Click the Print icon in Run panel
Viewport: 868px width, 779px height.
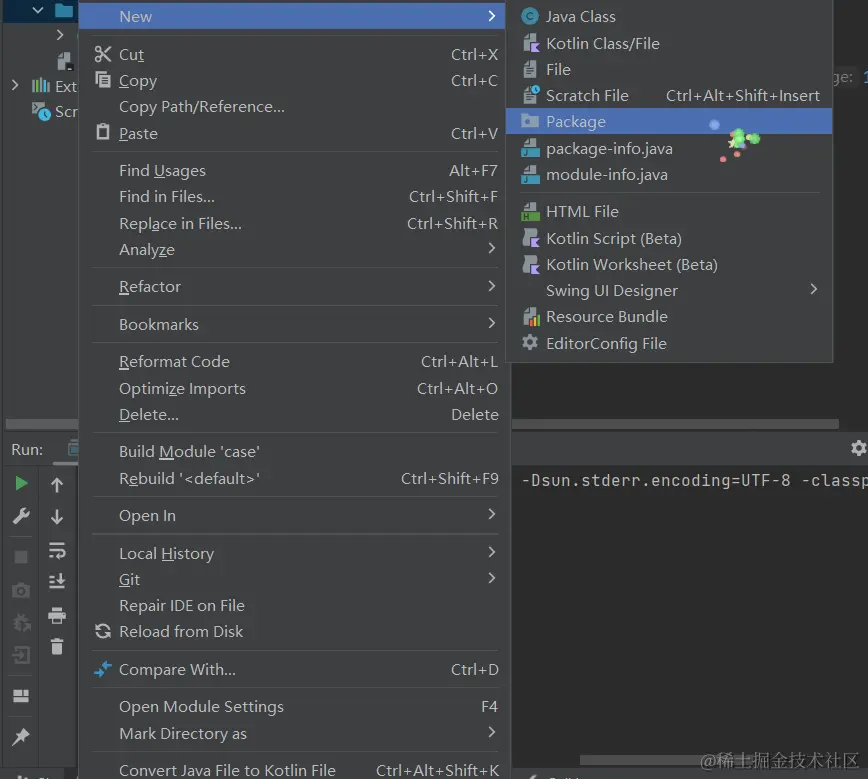pos(57,615)
